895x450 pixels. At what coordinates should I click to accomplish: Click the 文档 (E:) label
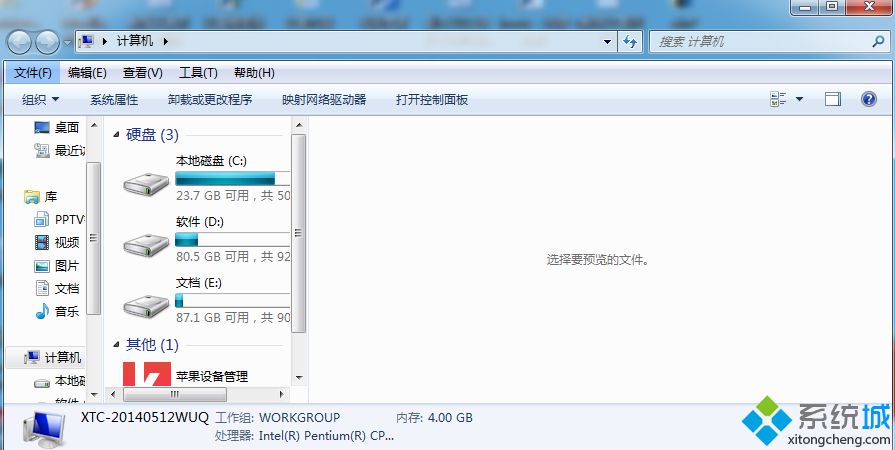tap(199, 283)
